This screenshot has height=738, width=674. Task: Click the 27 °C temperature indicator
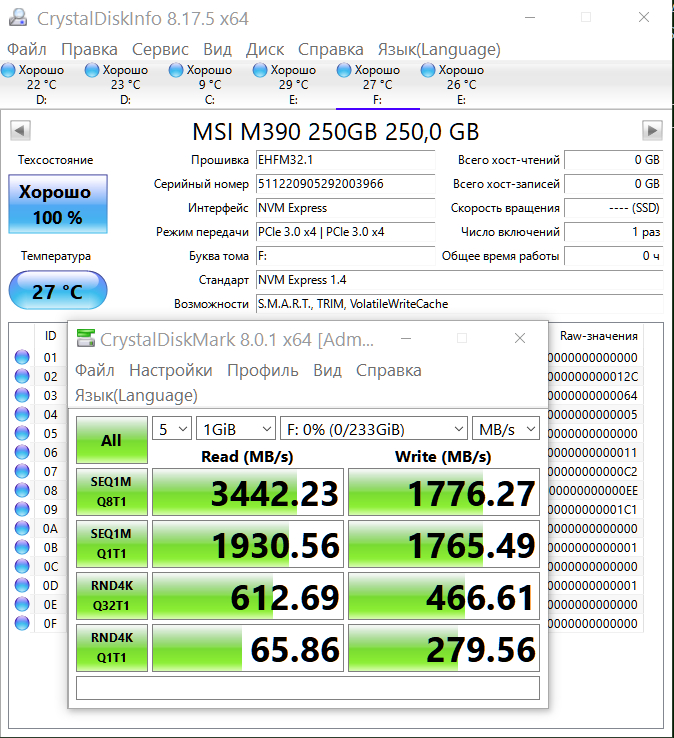click(x=58, y=290)
